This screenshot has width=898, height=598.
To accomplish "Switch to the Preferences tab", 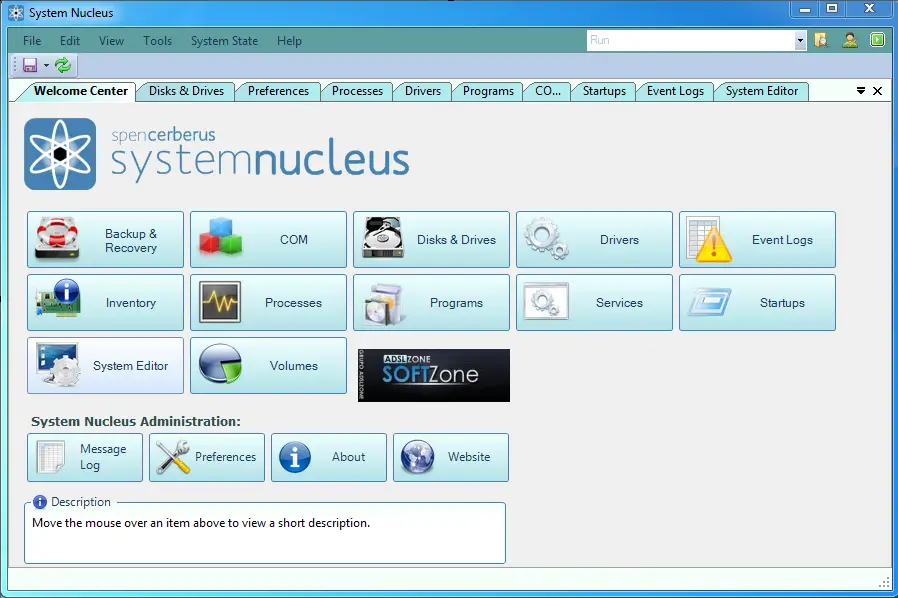I will click(278, 91).
